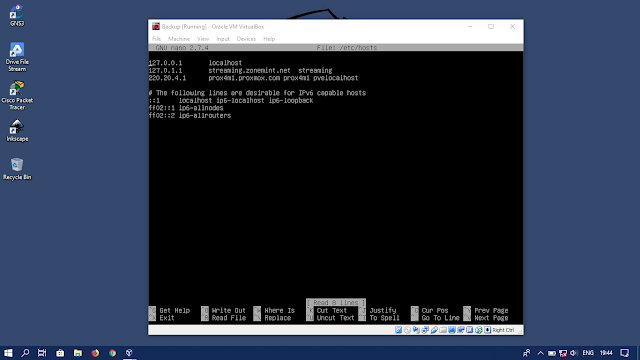Click the ip6-allnodes line
The width and height of the screenshot is (640, 360).
tap(186, 108)
